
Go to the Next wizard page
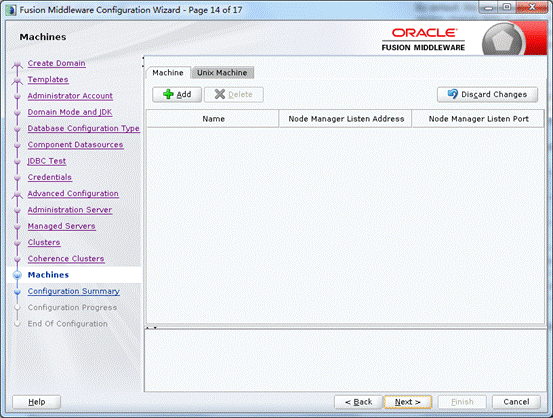[408, 402]
